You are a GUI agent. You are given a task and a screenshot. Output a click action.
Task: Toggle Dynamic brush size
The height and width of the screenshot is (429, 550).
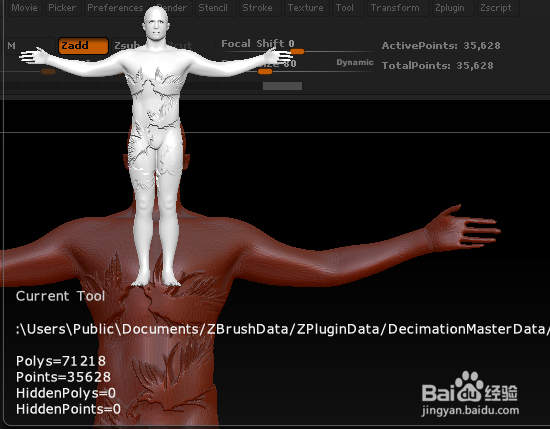pos(355,62)
